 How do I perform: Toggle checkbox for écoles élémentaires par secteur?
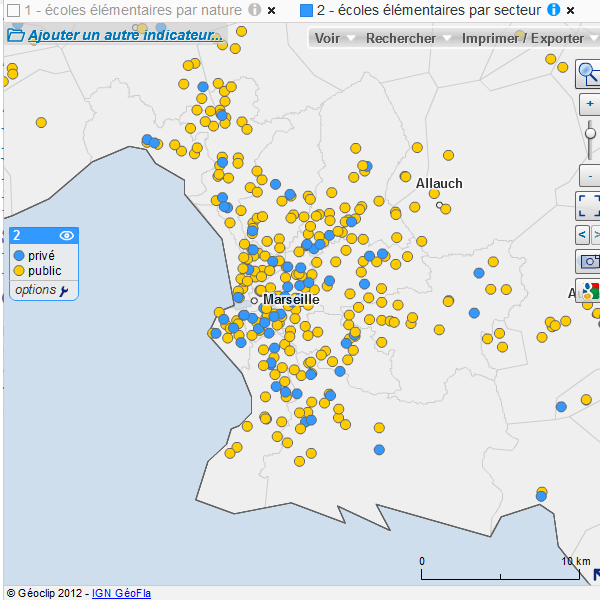click(306, 10)
